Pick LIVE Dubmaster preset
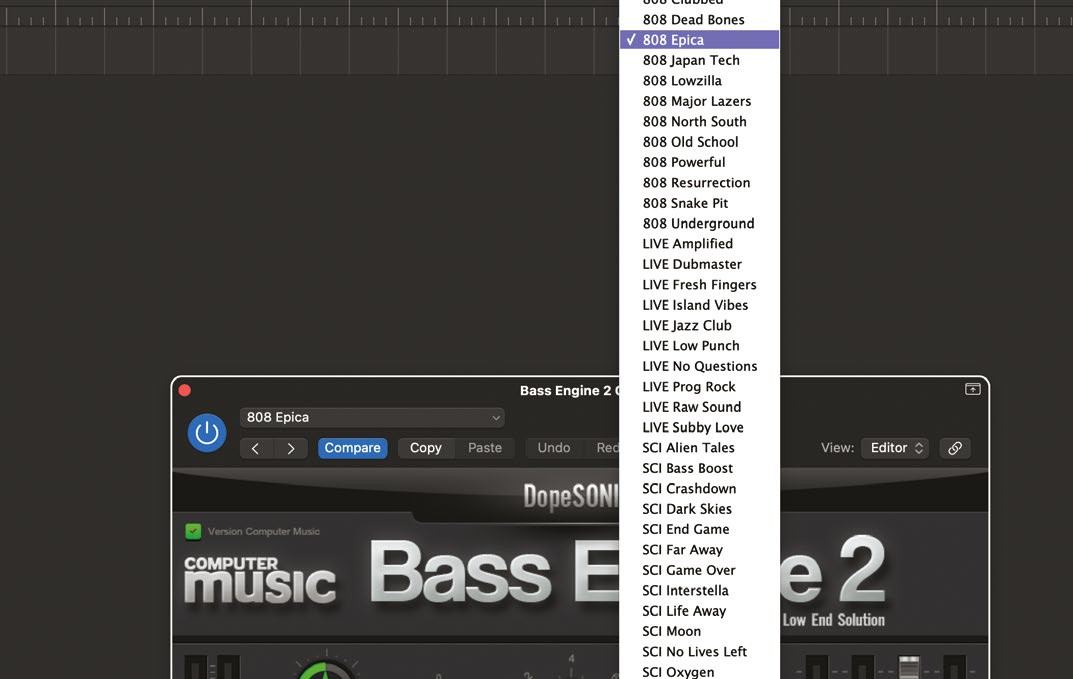This screenshot has width=1073, height=679. tap(699, 264)
